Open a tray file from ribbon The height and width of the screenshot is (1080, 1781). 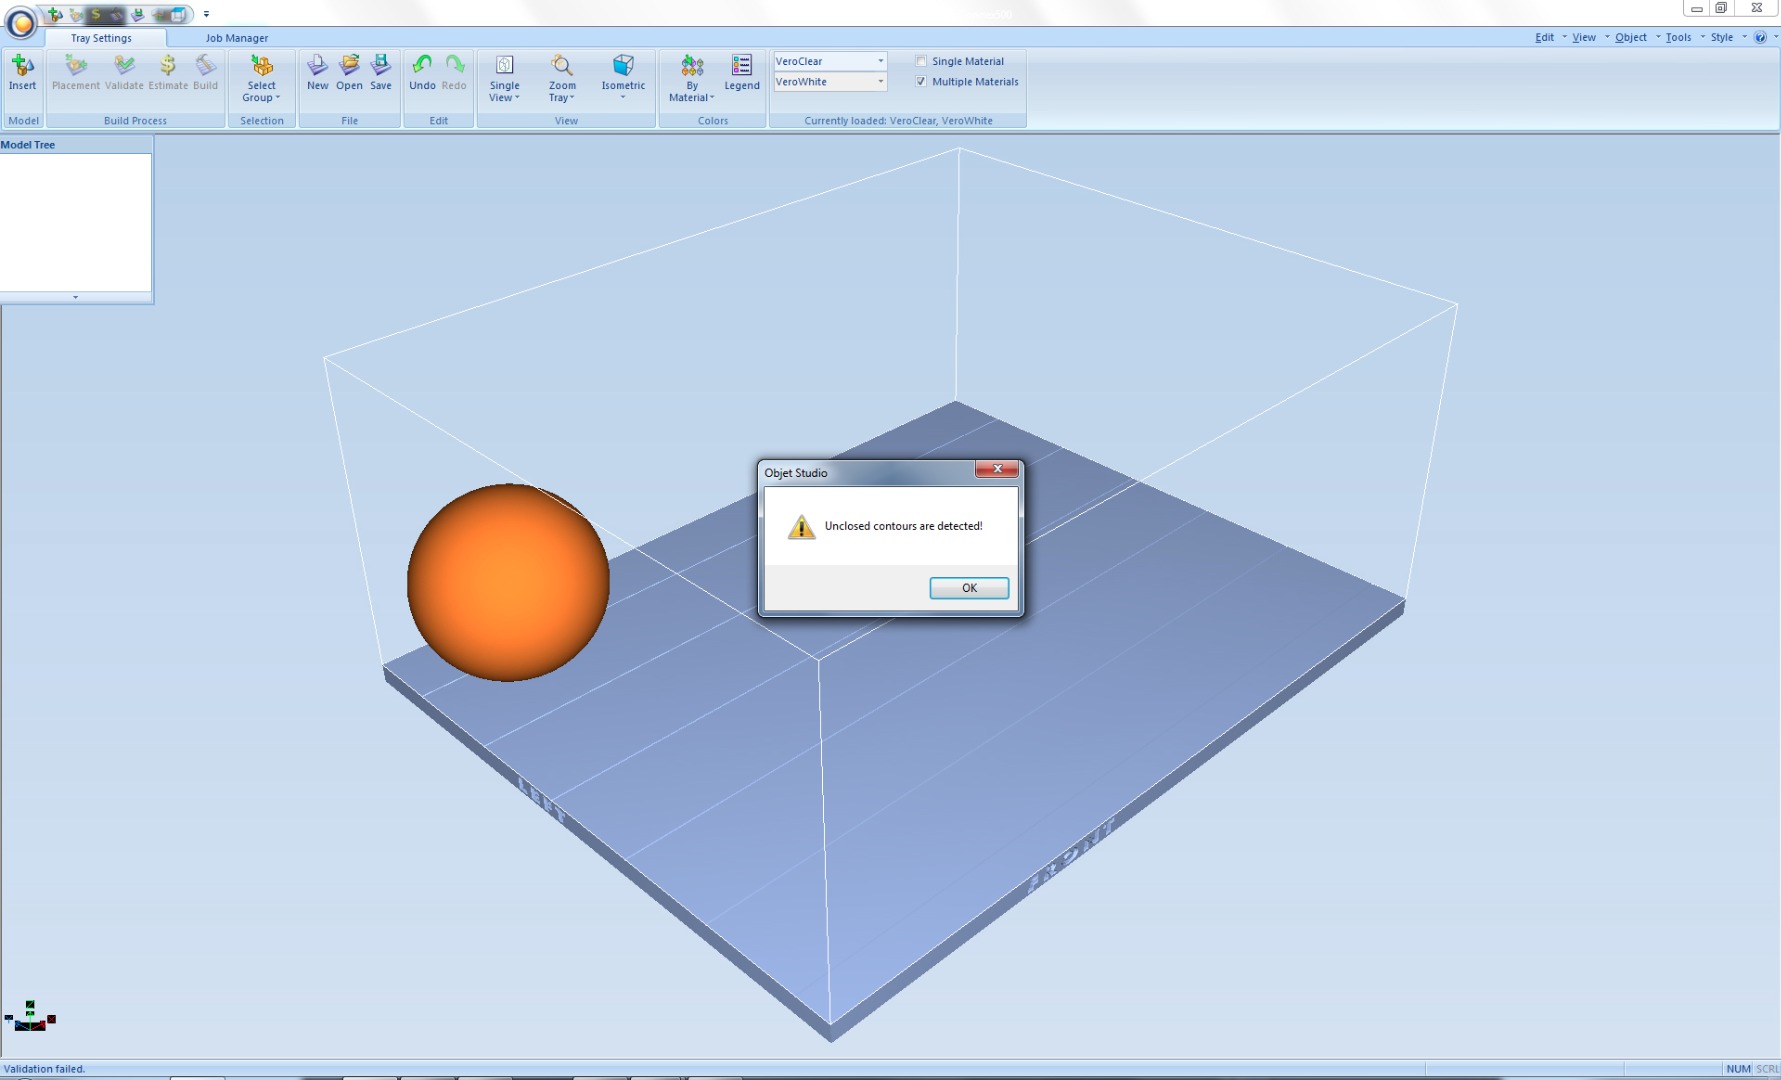[x=349, y=73]
